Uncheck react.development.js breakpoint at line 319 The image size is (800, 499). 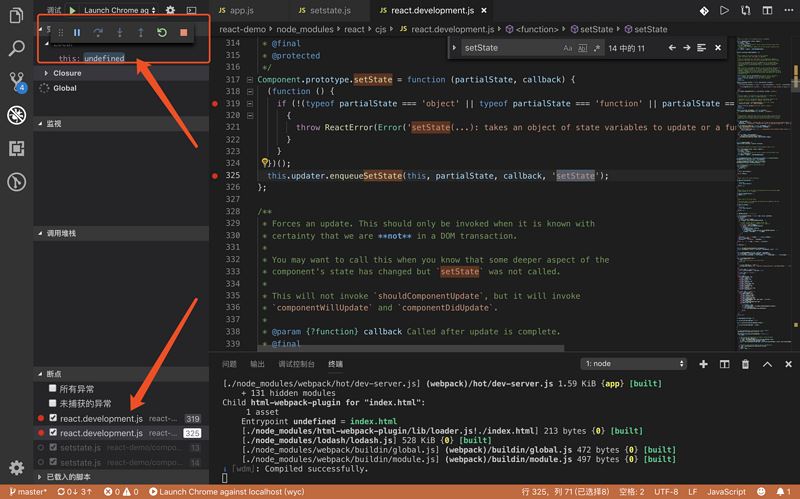tap(53, 418)
